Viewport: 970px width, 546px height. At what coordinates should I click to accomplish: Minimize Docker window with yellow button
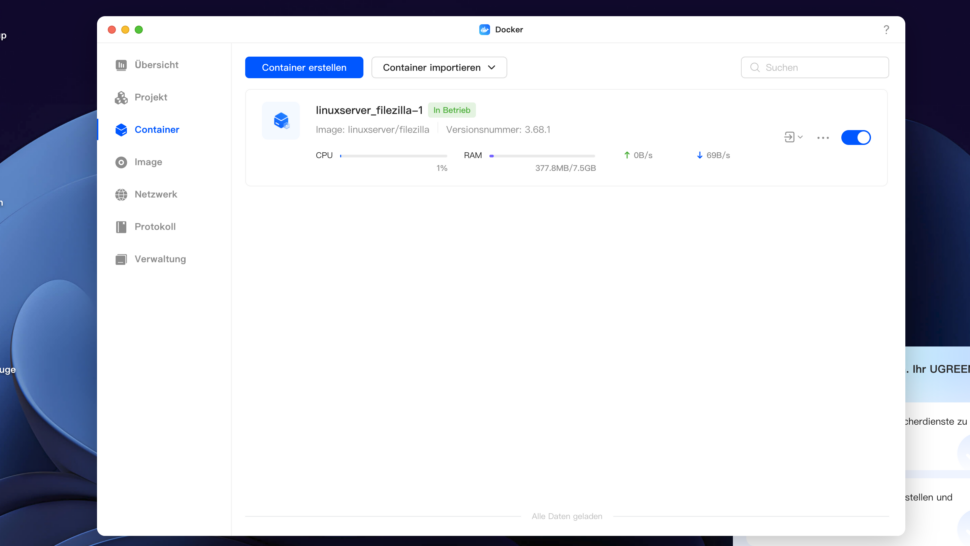(x=126, y=30)
